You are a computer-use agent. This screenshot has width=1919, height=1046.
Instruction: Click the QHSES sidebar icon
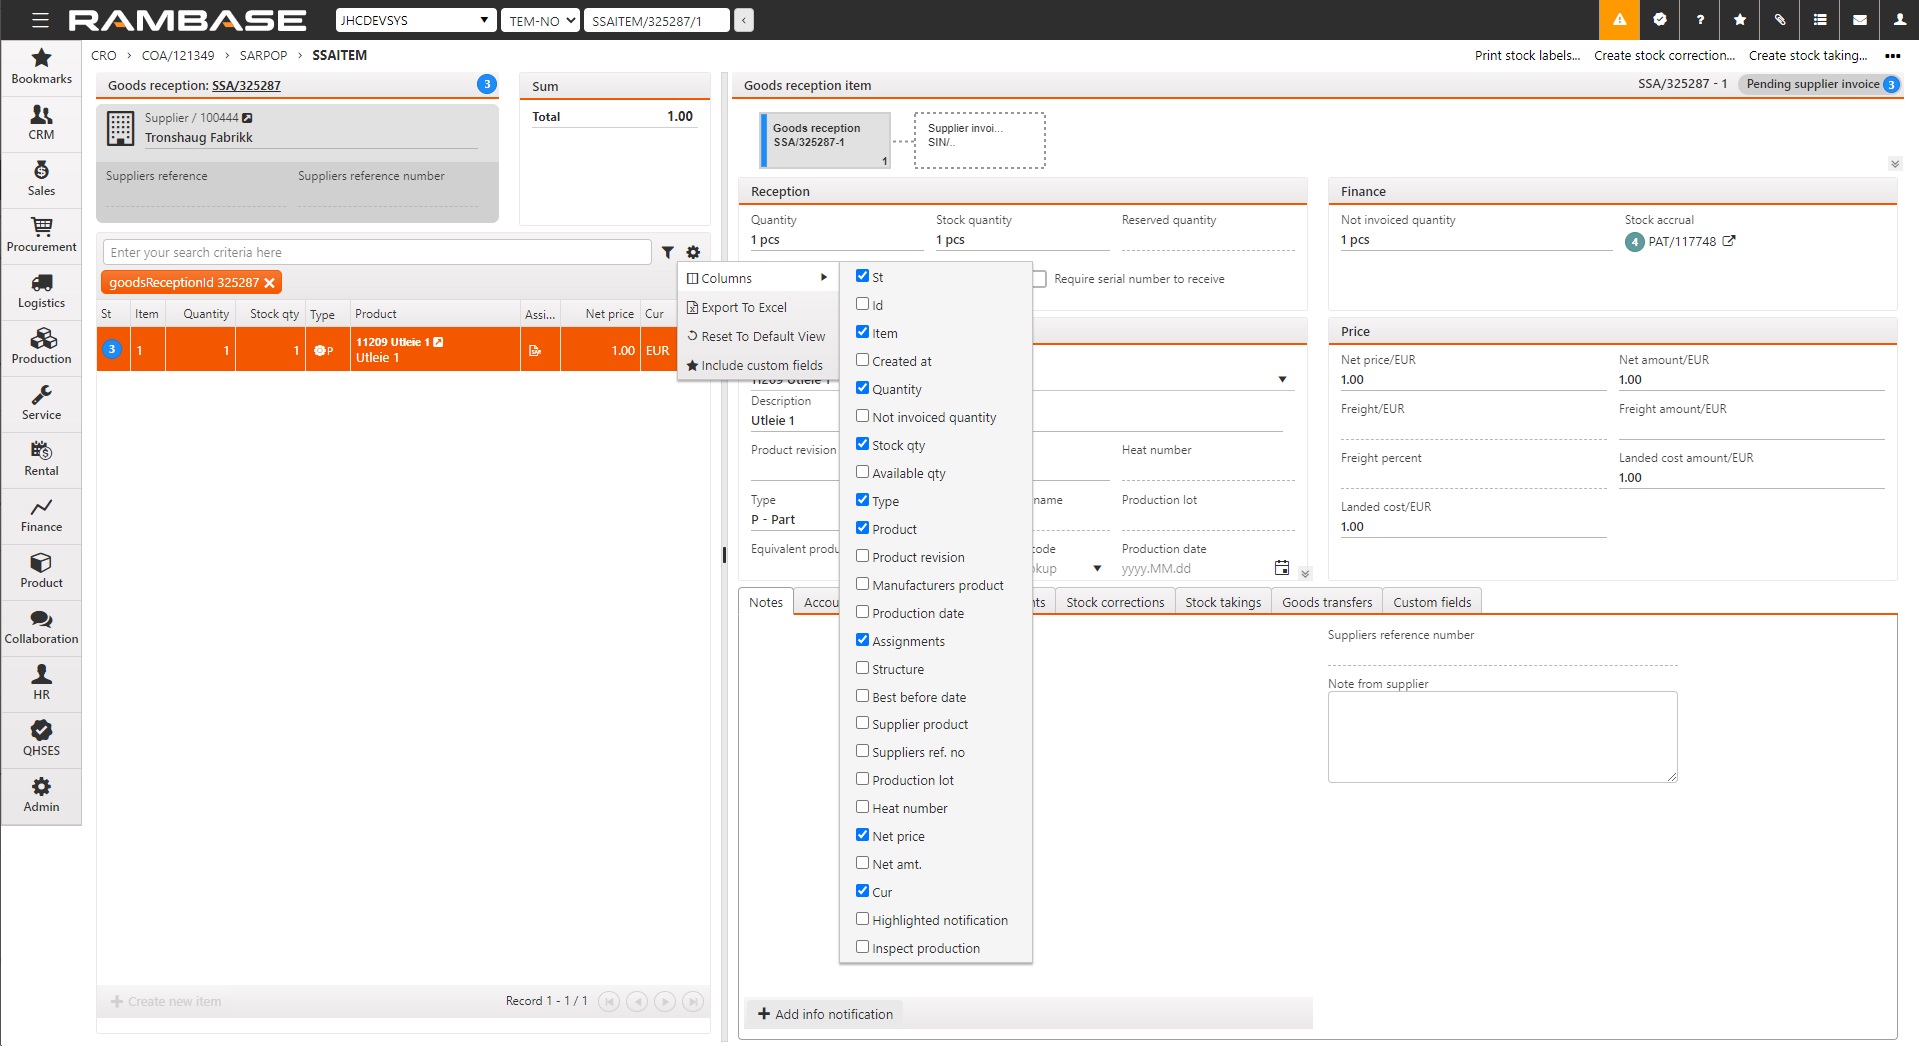41,739
